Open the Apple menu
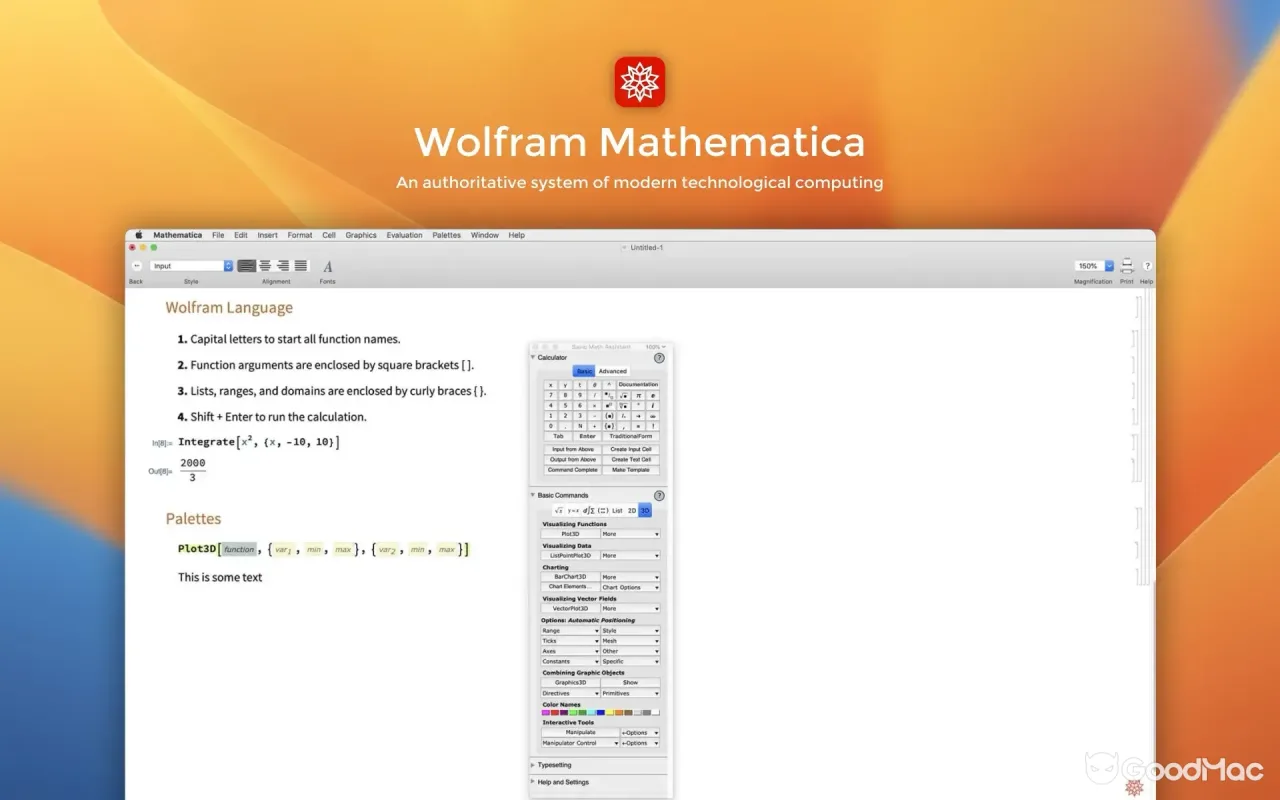 [139, 235]
